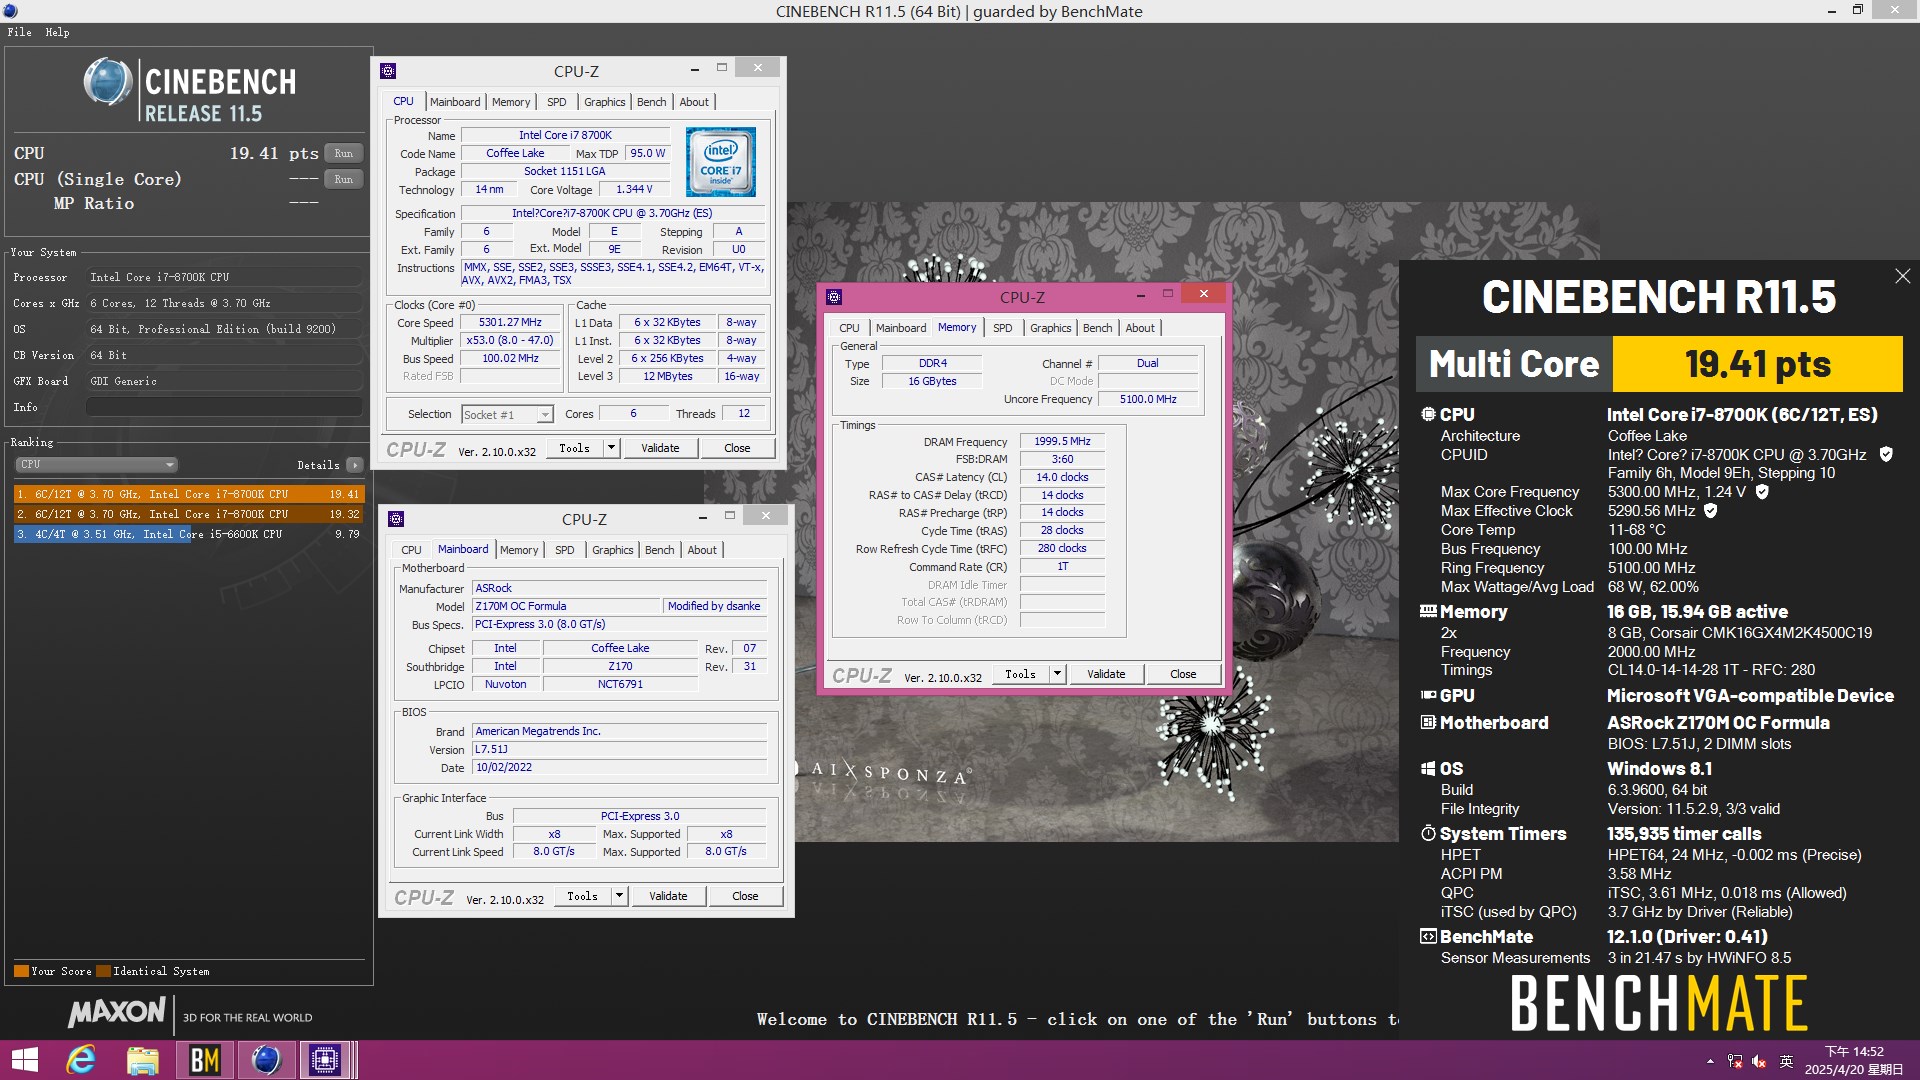Select second ranking row scoring 19.32
The image size is (1920, 1080).
click(x=189, y=514)
